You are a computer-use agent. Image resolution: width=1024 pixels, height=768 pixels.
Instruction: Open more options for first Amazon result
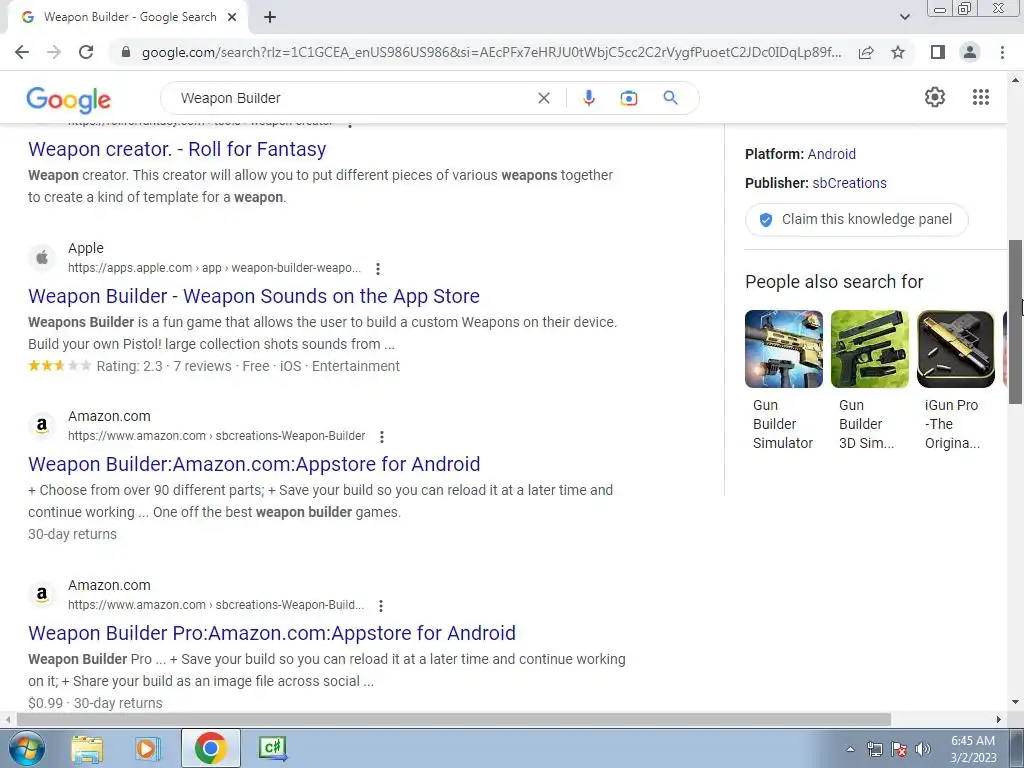[x=382, y=436]
